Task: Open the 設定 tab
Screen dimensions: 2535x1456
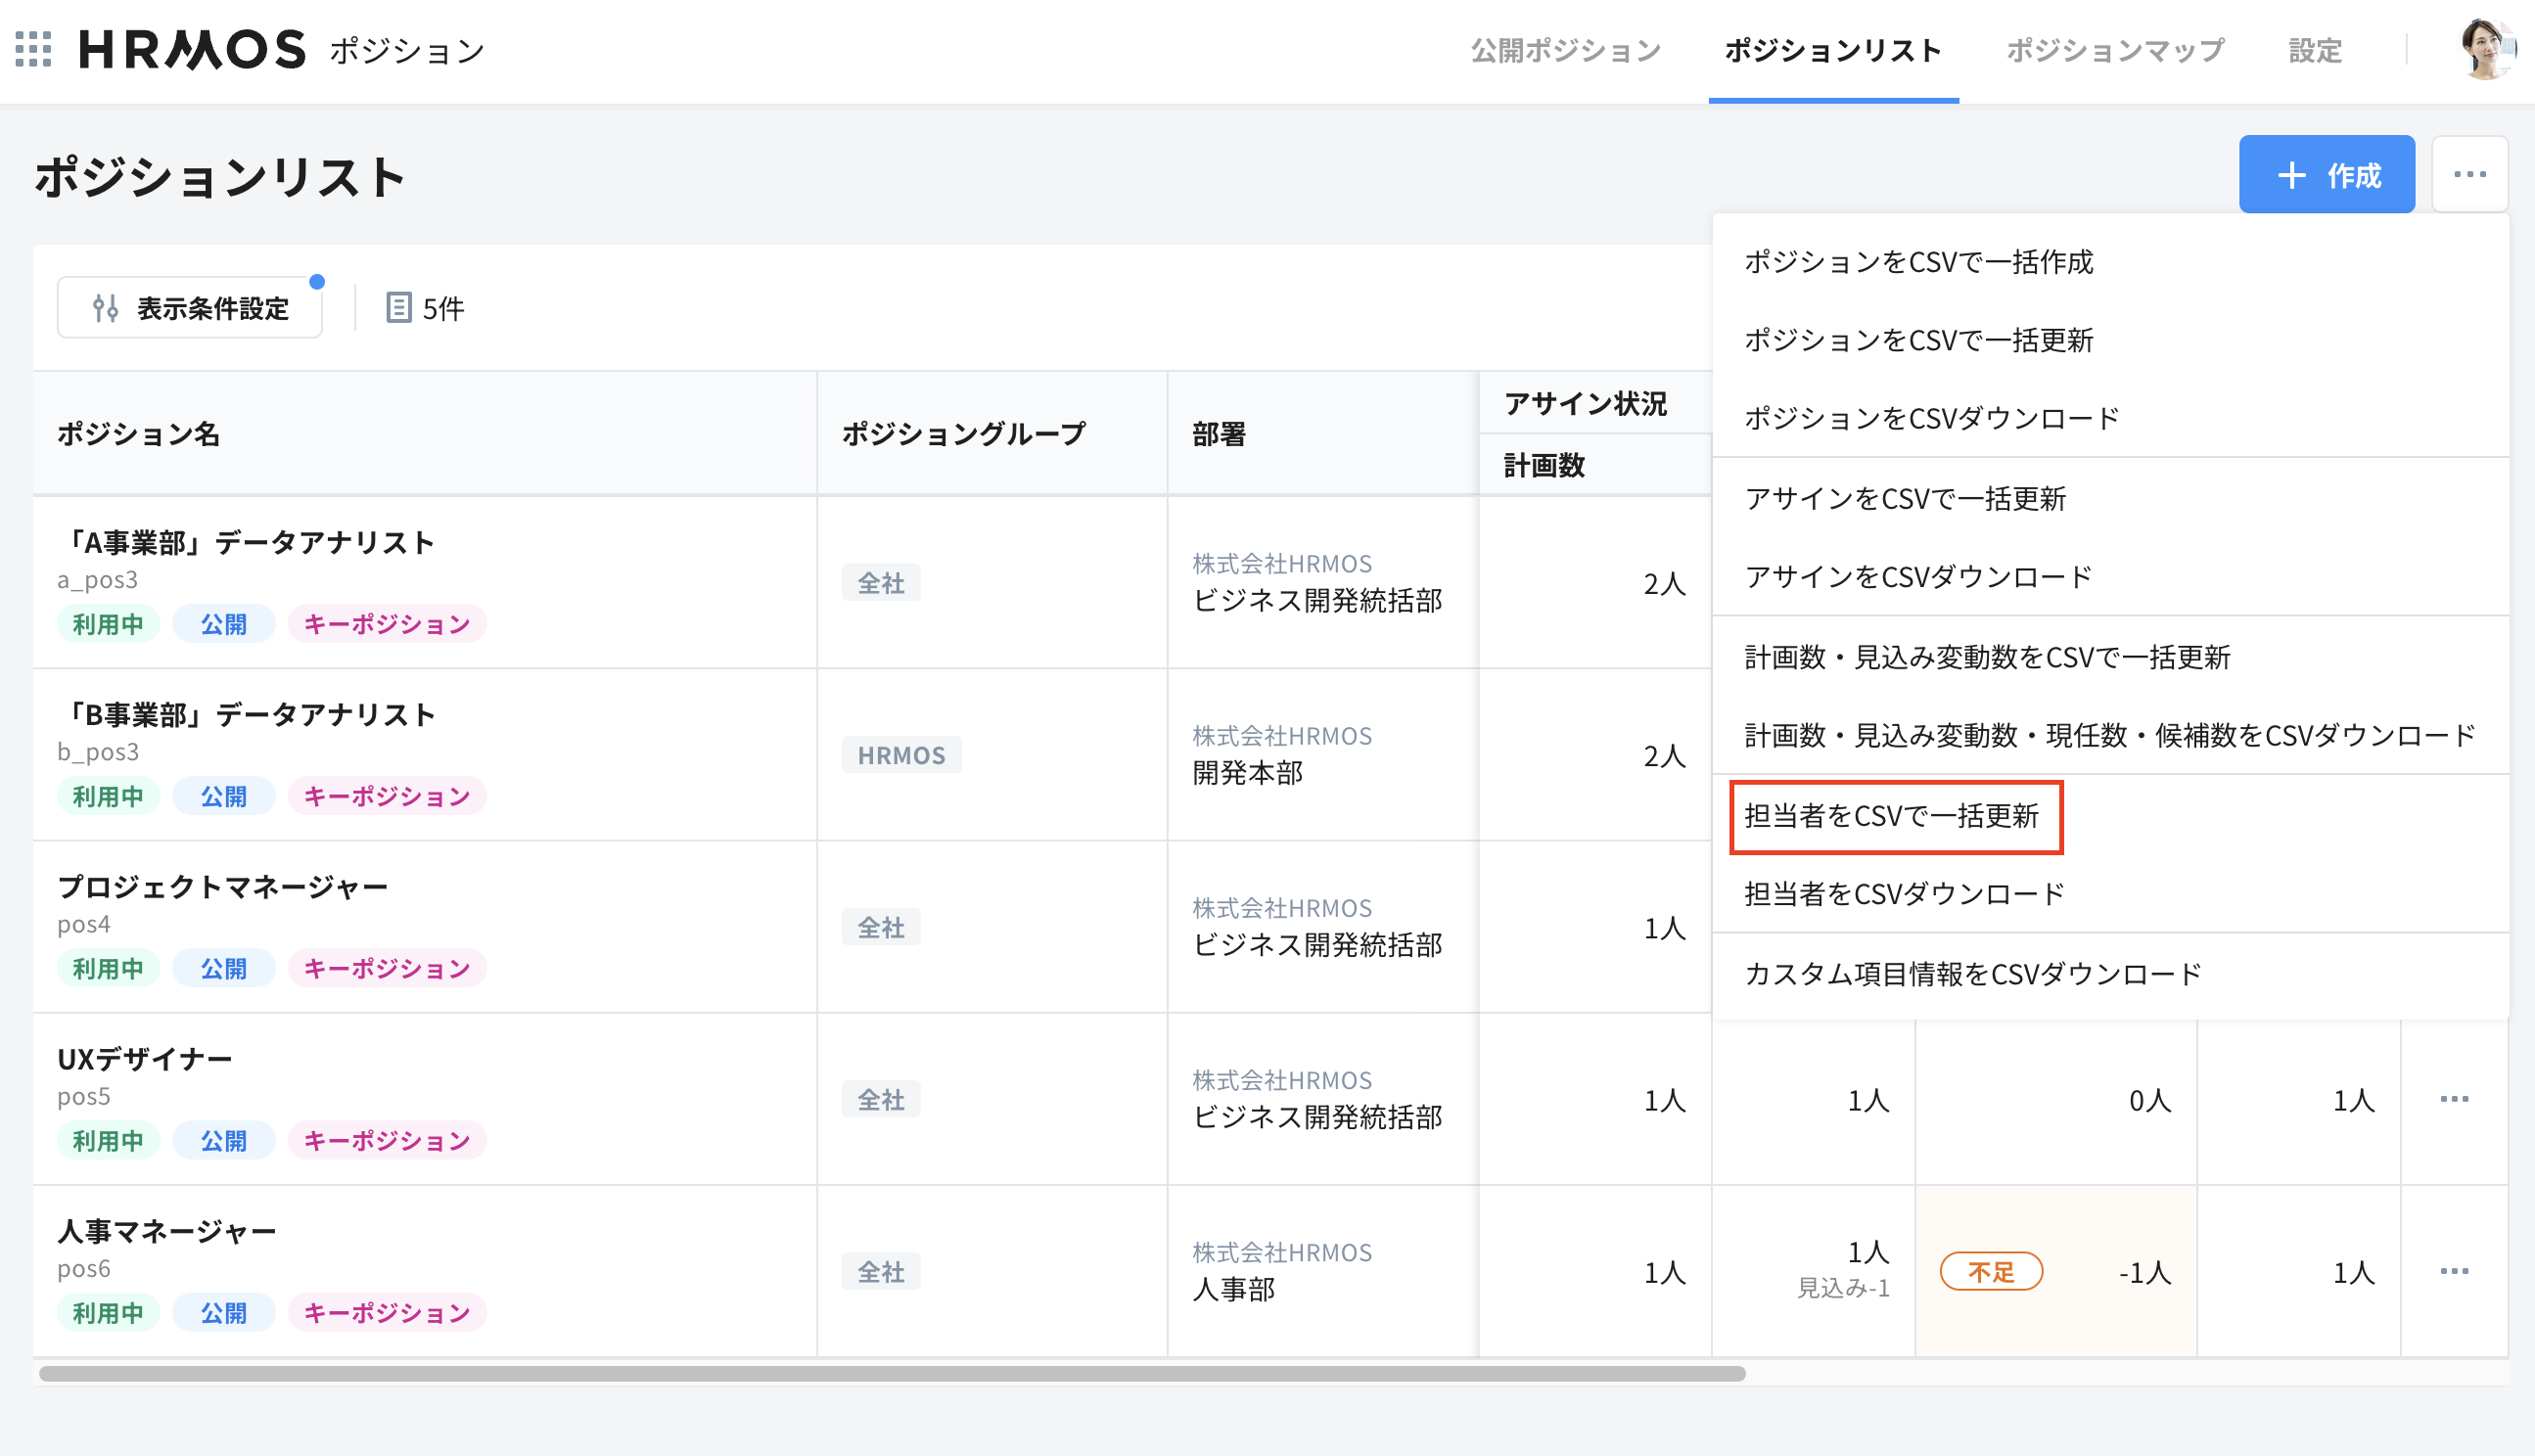Action: [x=2314, y=49]
